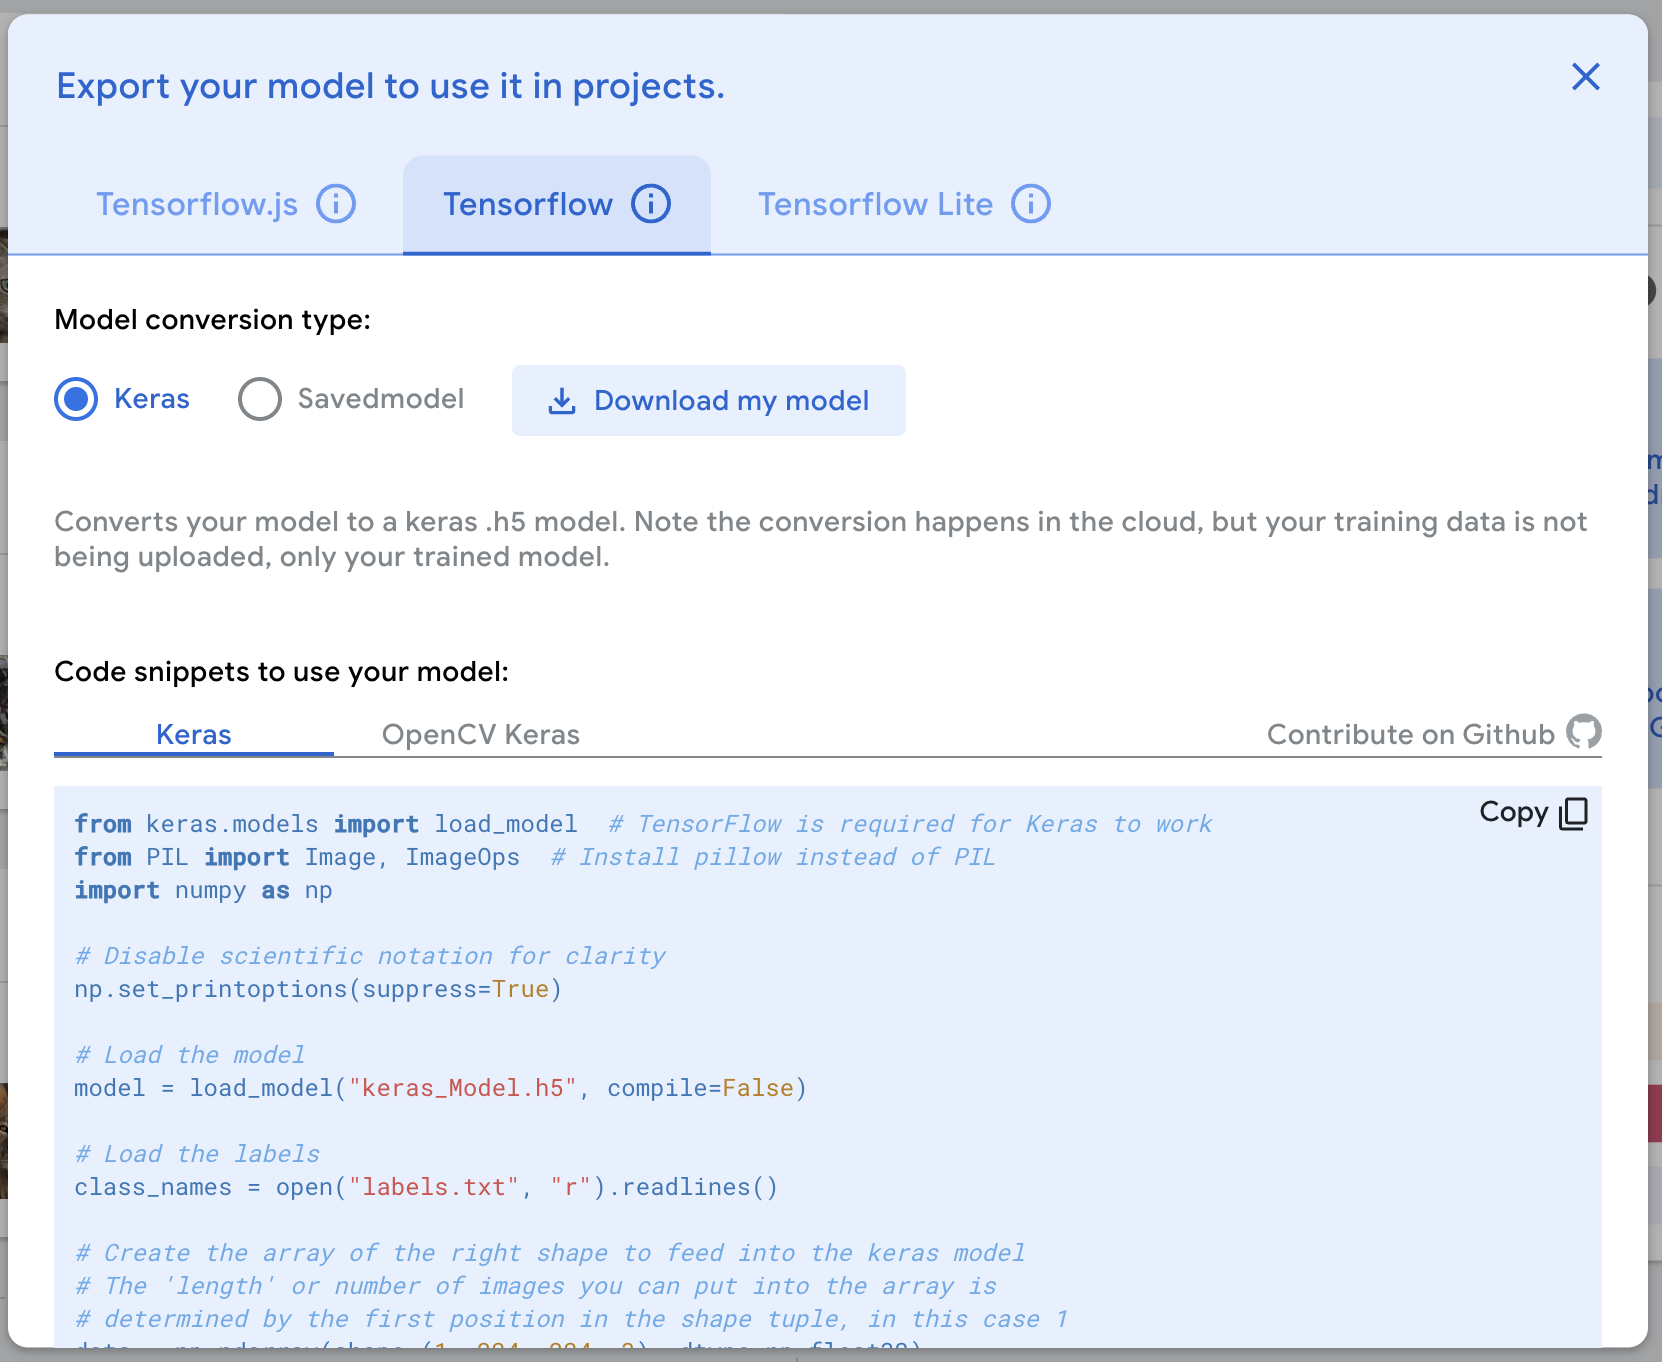Viewport: 1662px width, 1362px height.
Task: Show the OpenCV Keras snippet tab
Action: click(481, 735)
